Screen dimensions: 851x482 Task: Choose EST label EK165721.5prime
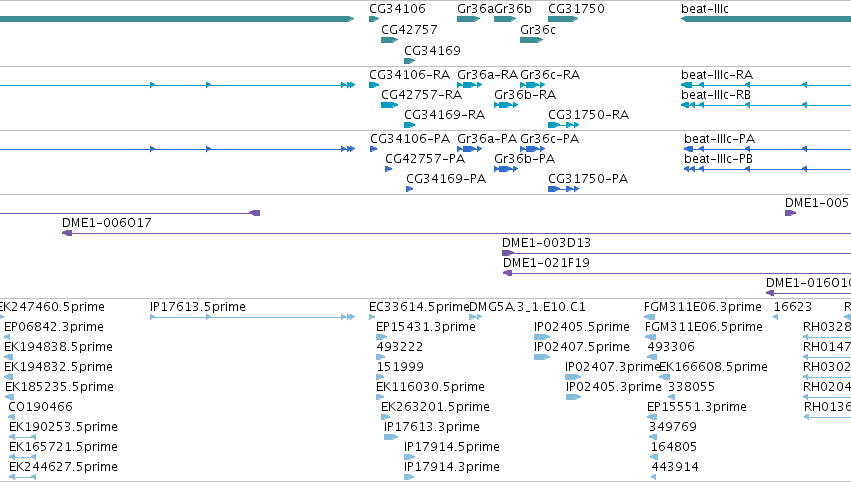[x=63, y=447]
